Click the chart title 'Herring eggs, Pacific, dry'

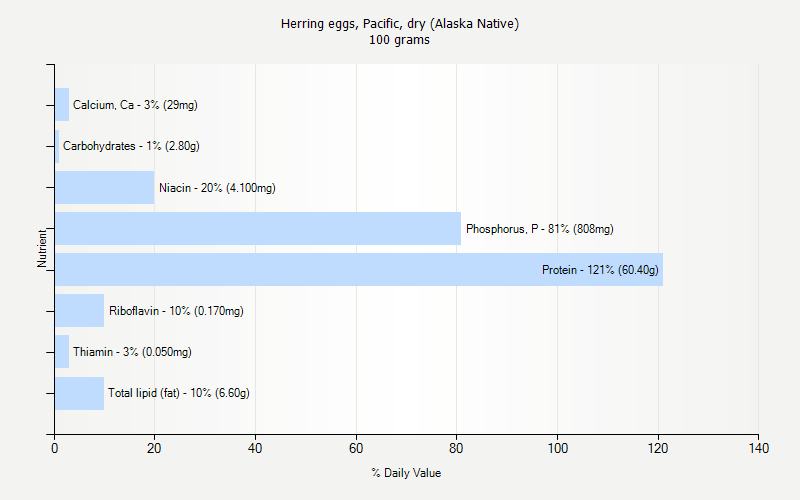pyautogui.click(x=400, y=24)
